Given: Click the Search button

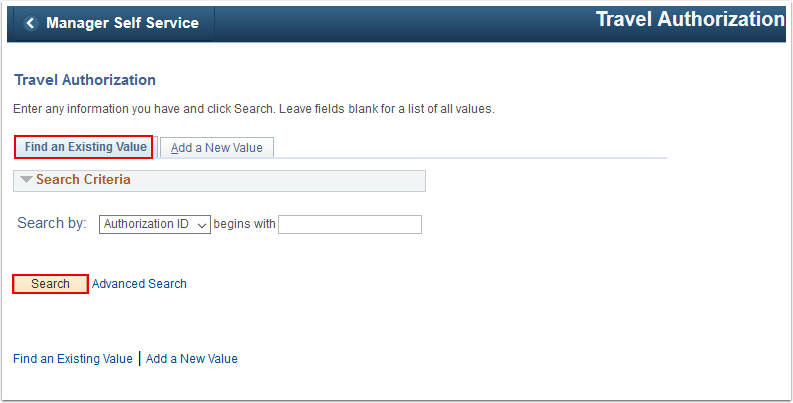Looking at the screenshot, I should (x=51, y=284).
